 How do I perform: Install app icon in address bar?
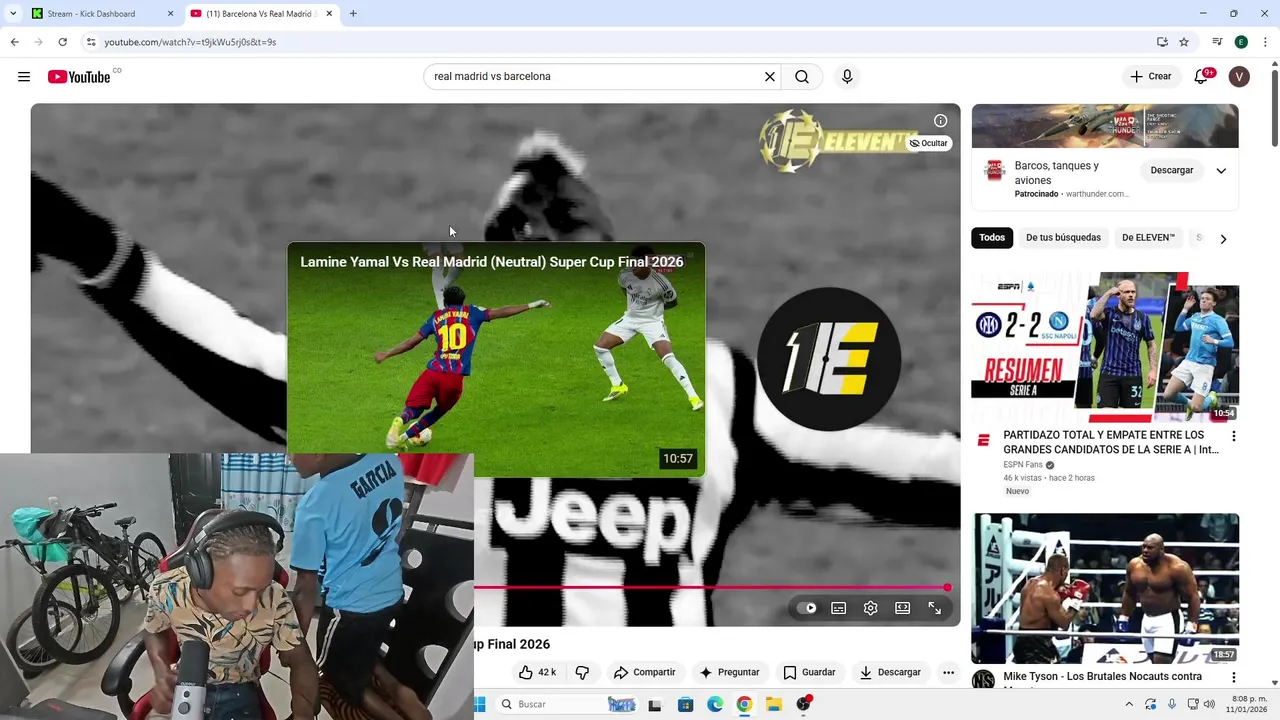[x=1162, y=42]
